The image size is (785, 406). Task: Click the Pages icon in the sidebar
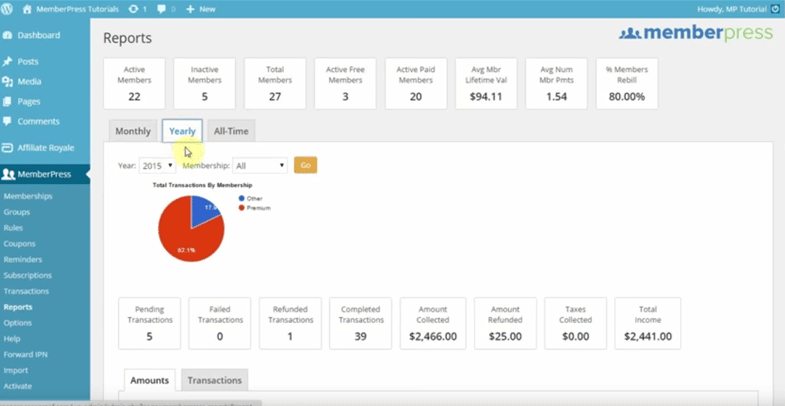7,102
